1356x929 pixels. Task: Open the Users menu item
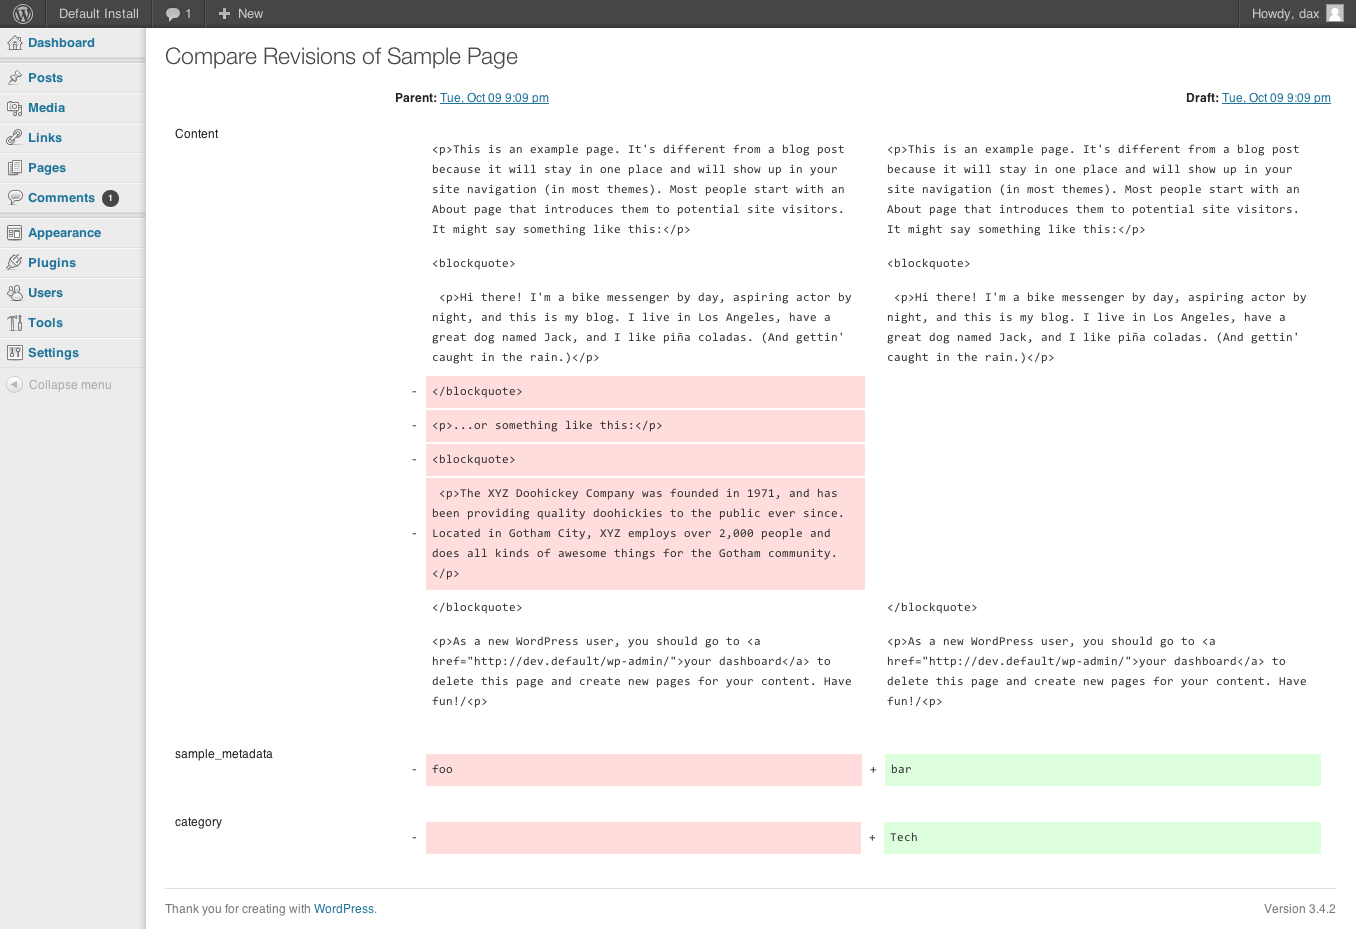click(45, 293)
